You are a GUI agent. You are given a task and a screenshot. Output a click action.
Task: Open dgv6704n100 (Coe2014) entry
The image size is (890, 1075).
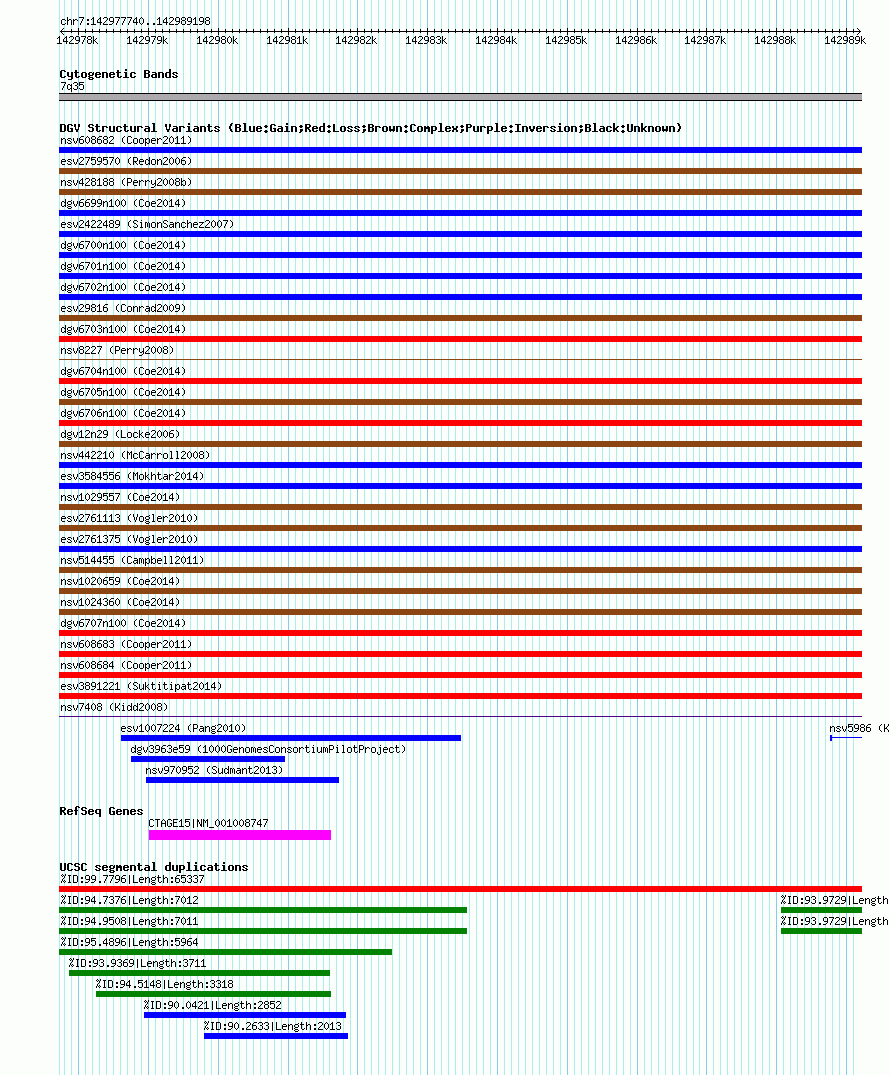[x=123, y=371]
